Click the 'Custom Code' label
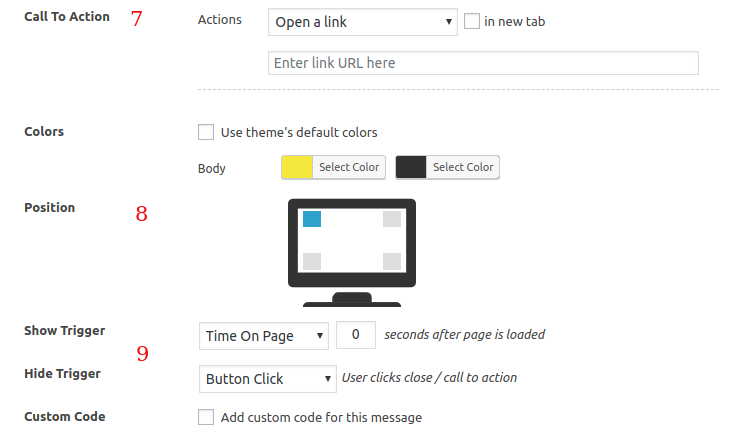Viewport: 739px width, 444px height. [x=65, y=416]
